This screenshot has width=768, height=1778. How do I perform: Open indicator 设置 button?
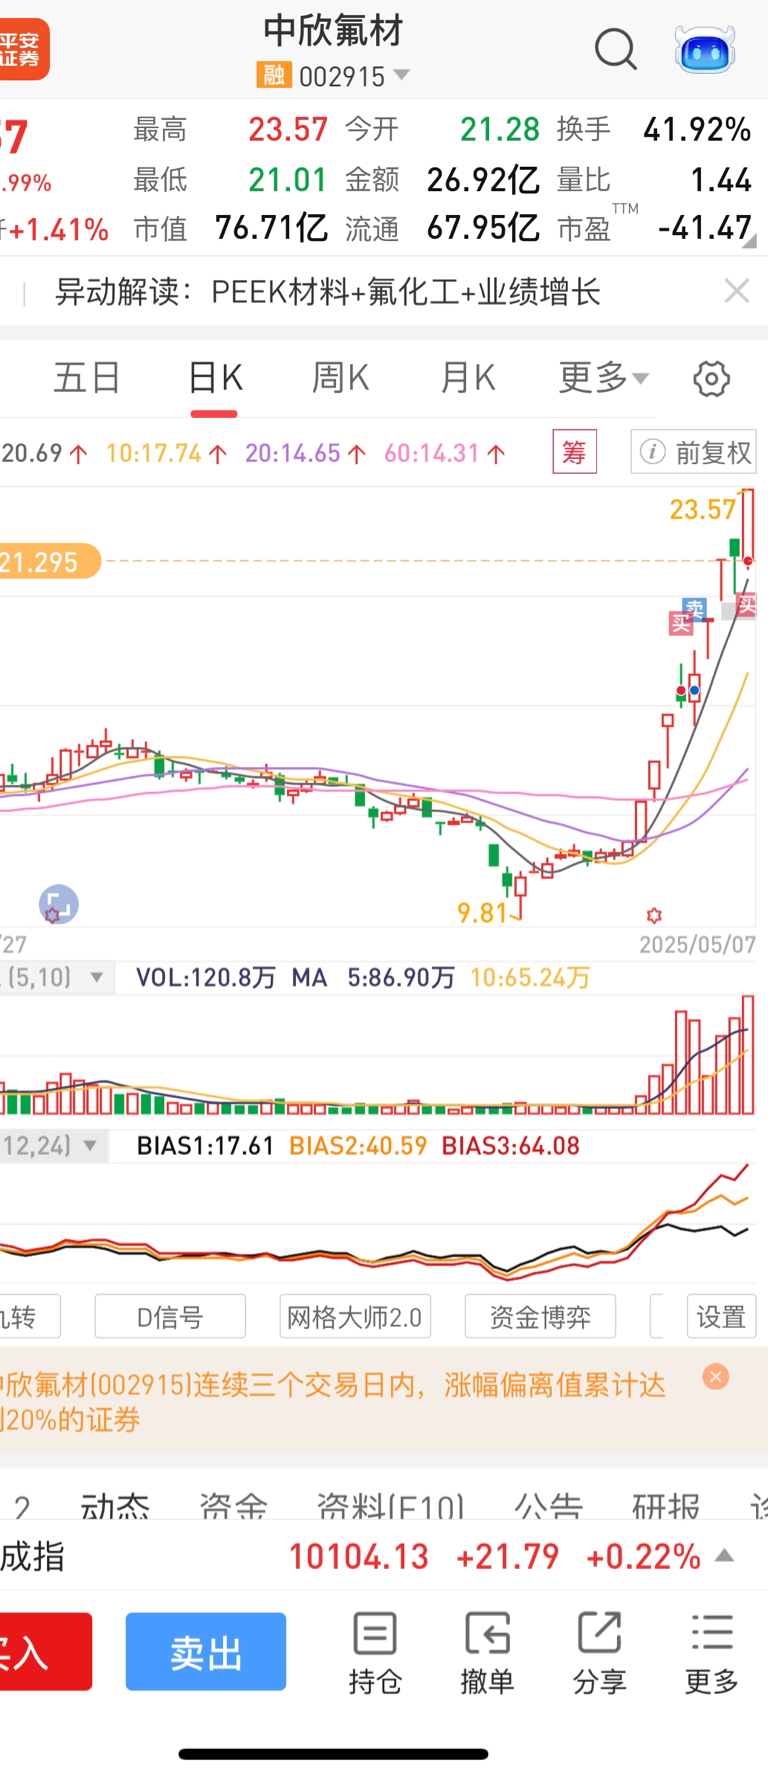point(721,1316)
